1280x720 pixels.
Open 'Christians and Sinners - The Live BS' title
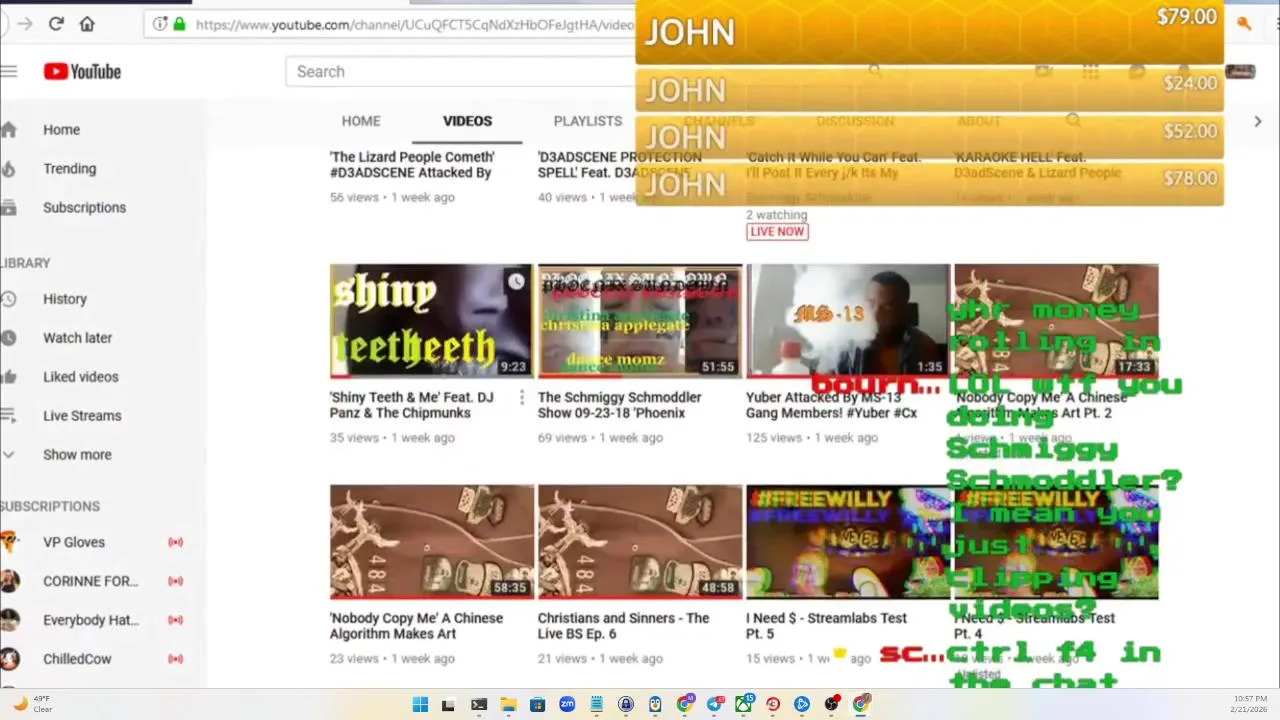point(623,626)
